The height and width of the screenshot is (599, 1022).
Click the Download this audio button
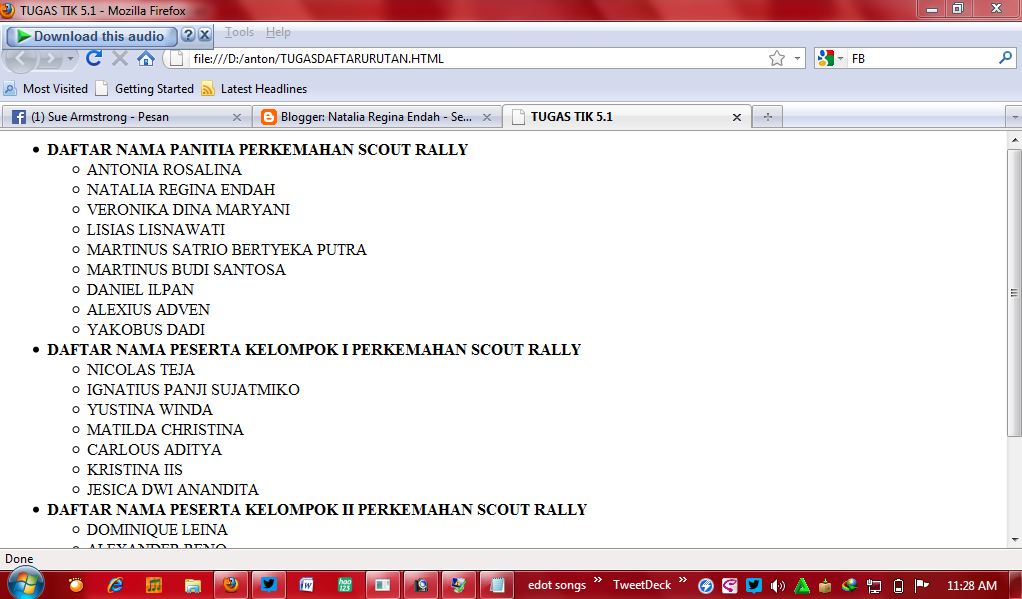(x=91, y=37)
